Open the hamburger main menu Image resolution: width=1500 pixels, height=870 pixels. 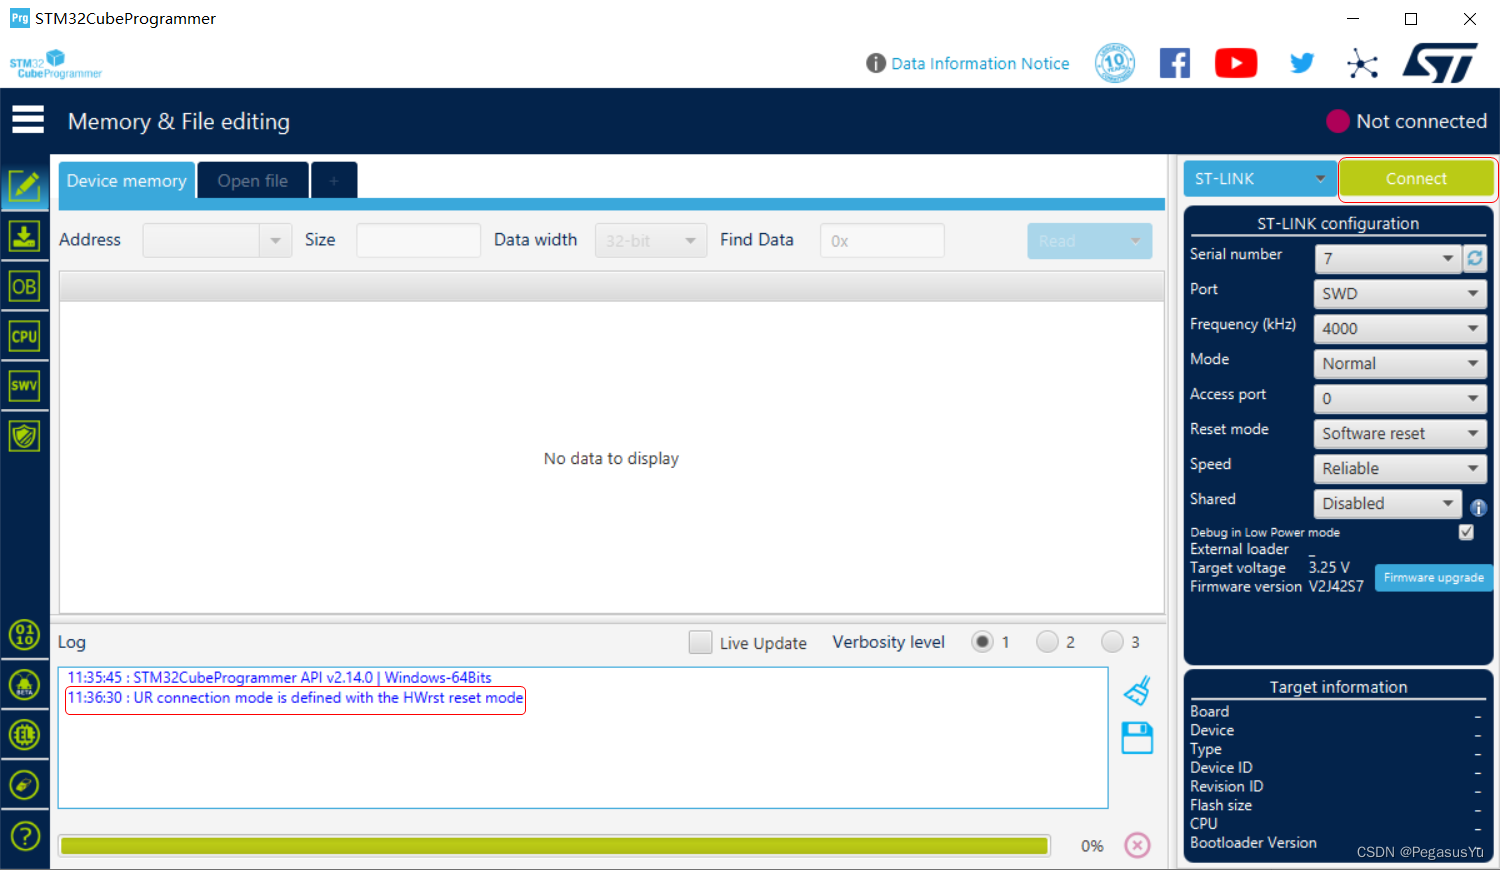coord(27,119)
